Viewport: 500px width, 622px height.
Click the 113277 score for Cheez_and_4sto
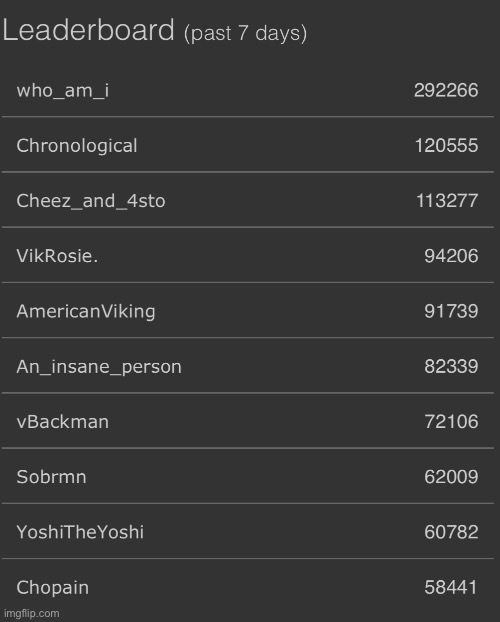point(447,200)
